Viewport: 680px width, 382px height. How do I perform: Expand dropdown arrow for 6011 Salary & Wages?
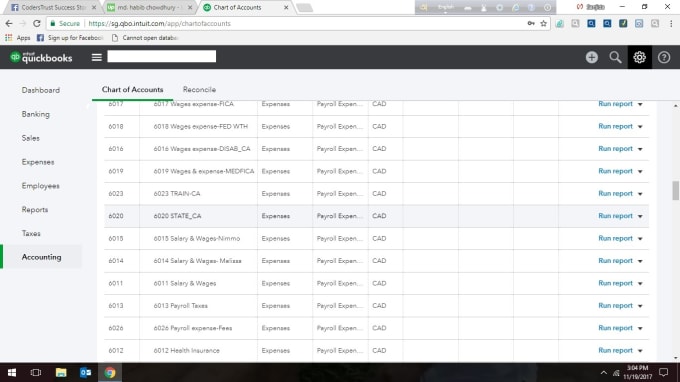point(640,284)
